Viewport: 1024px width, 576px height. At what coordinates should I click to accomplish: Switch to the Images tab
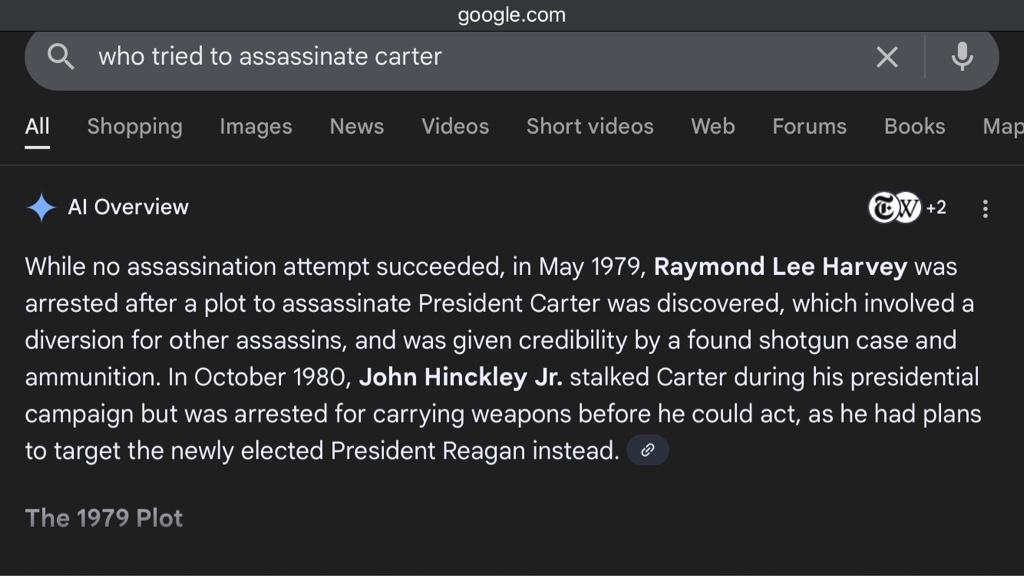255,126
